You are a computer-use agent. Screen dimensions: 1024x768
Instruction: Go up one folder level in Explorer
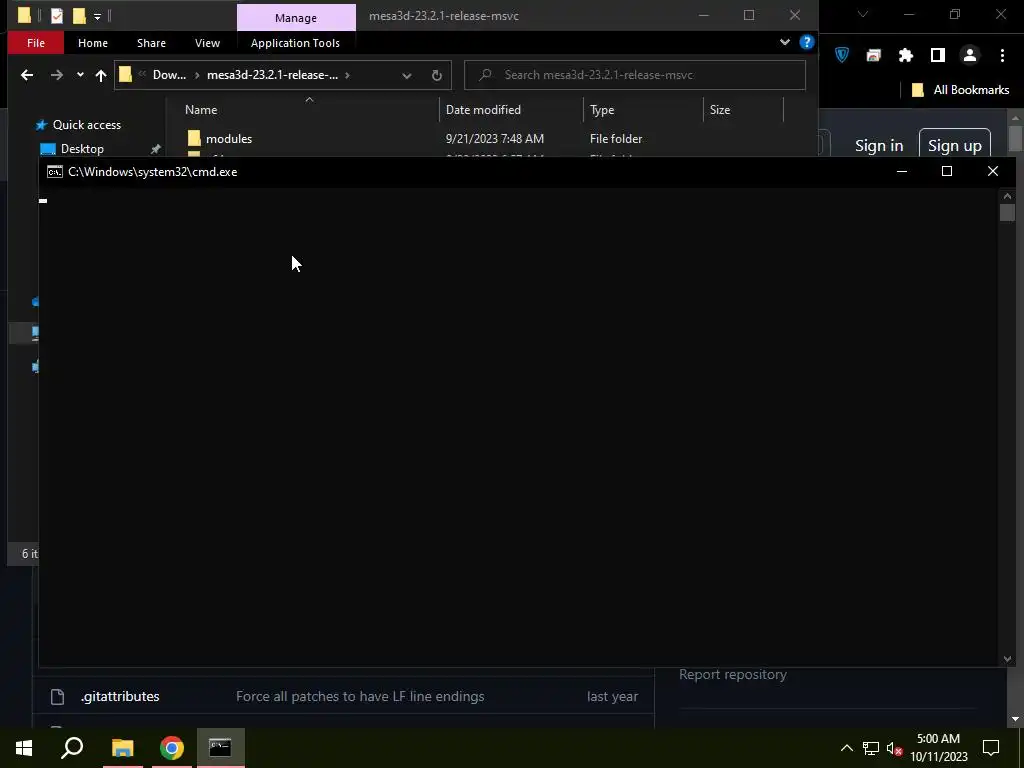click(101, 75)
